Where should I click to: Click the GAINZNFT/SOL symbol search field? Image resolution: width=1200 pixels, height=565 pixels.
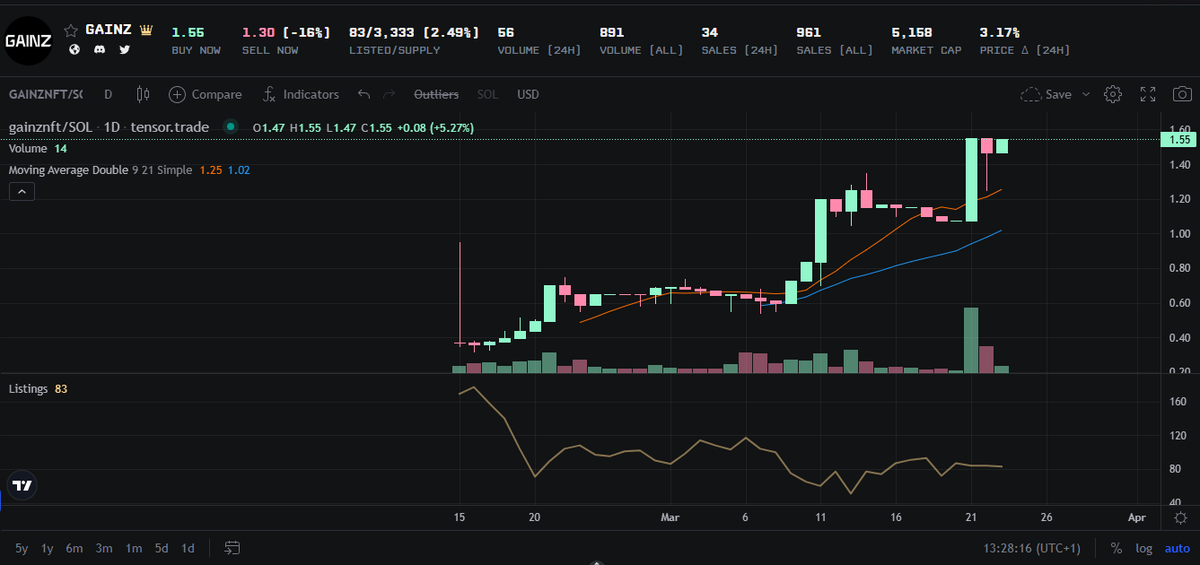[46, 94]
